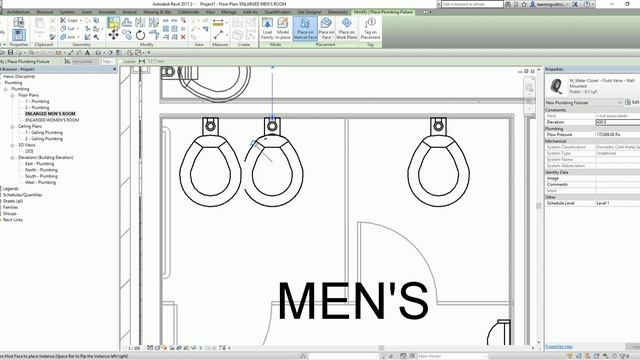Viewport: 640px width, 360px height.
Task: Open the Massing & Site ribbon tab
Action: click(157, 12)
